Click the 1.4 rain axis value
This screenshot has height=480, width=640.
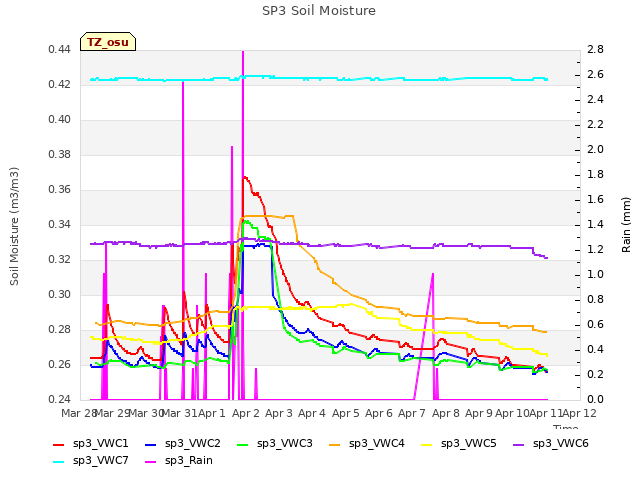[595, 224]
